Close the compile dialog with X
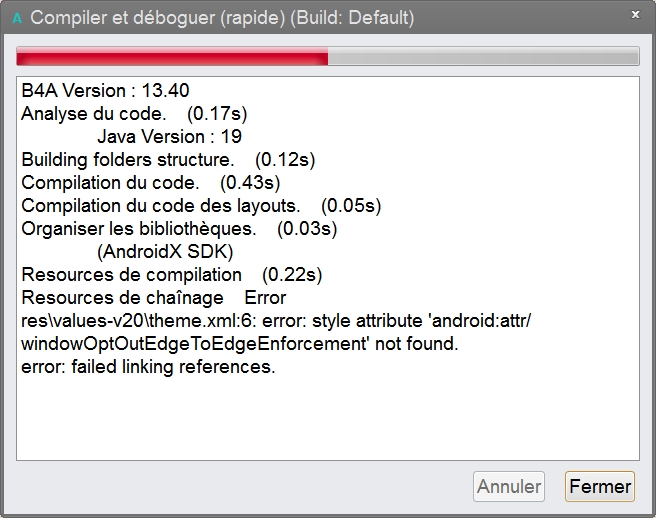This screenshot has width=656, height=518. point(636,15)
